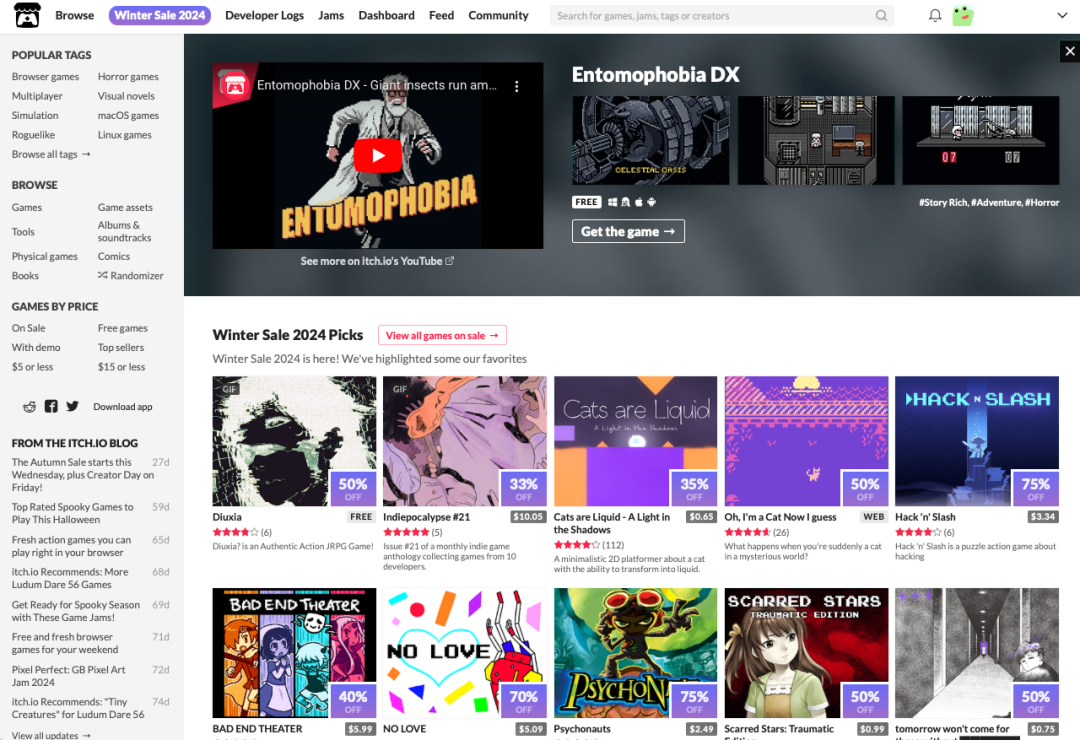Image resolution: width=1080 pixels, height=740 pixels.
Task: Select the Horror games tag
Action: click(x=128, y=76)
